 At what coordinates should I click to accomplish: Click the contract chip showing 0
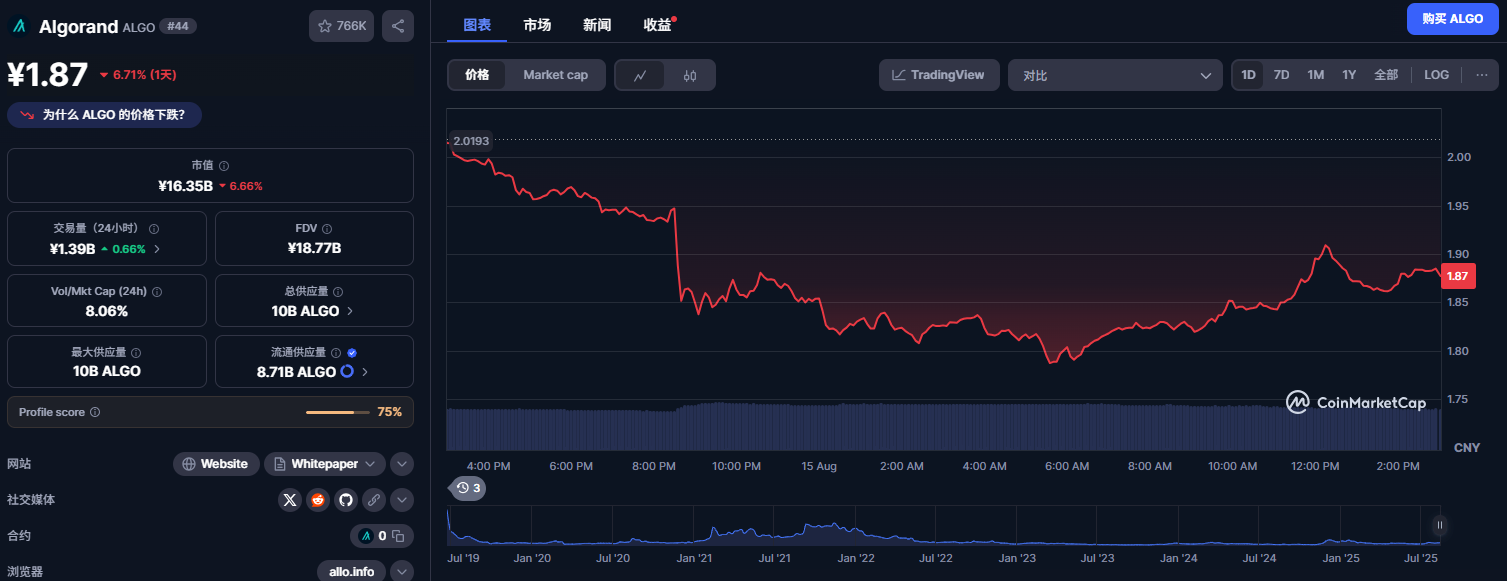tap(382, 536)
